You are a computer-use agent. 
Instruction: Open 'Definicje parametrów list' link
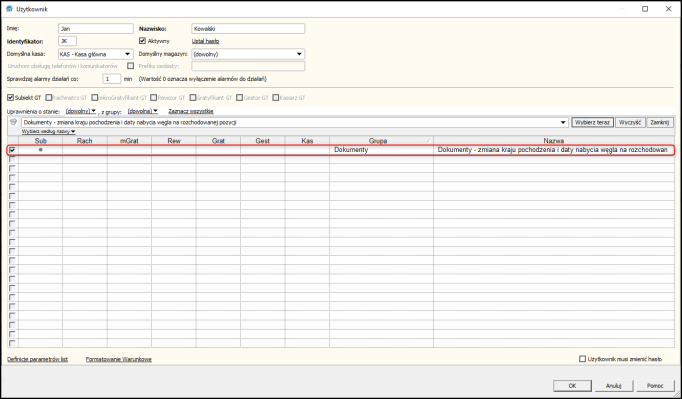click(x=37, y=359)
